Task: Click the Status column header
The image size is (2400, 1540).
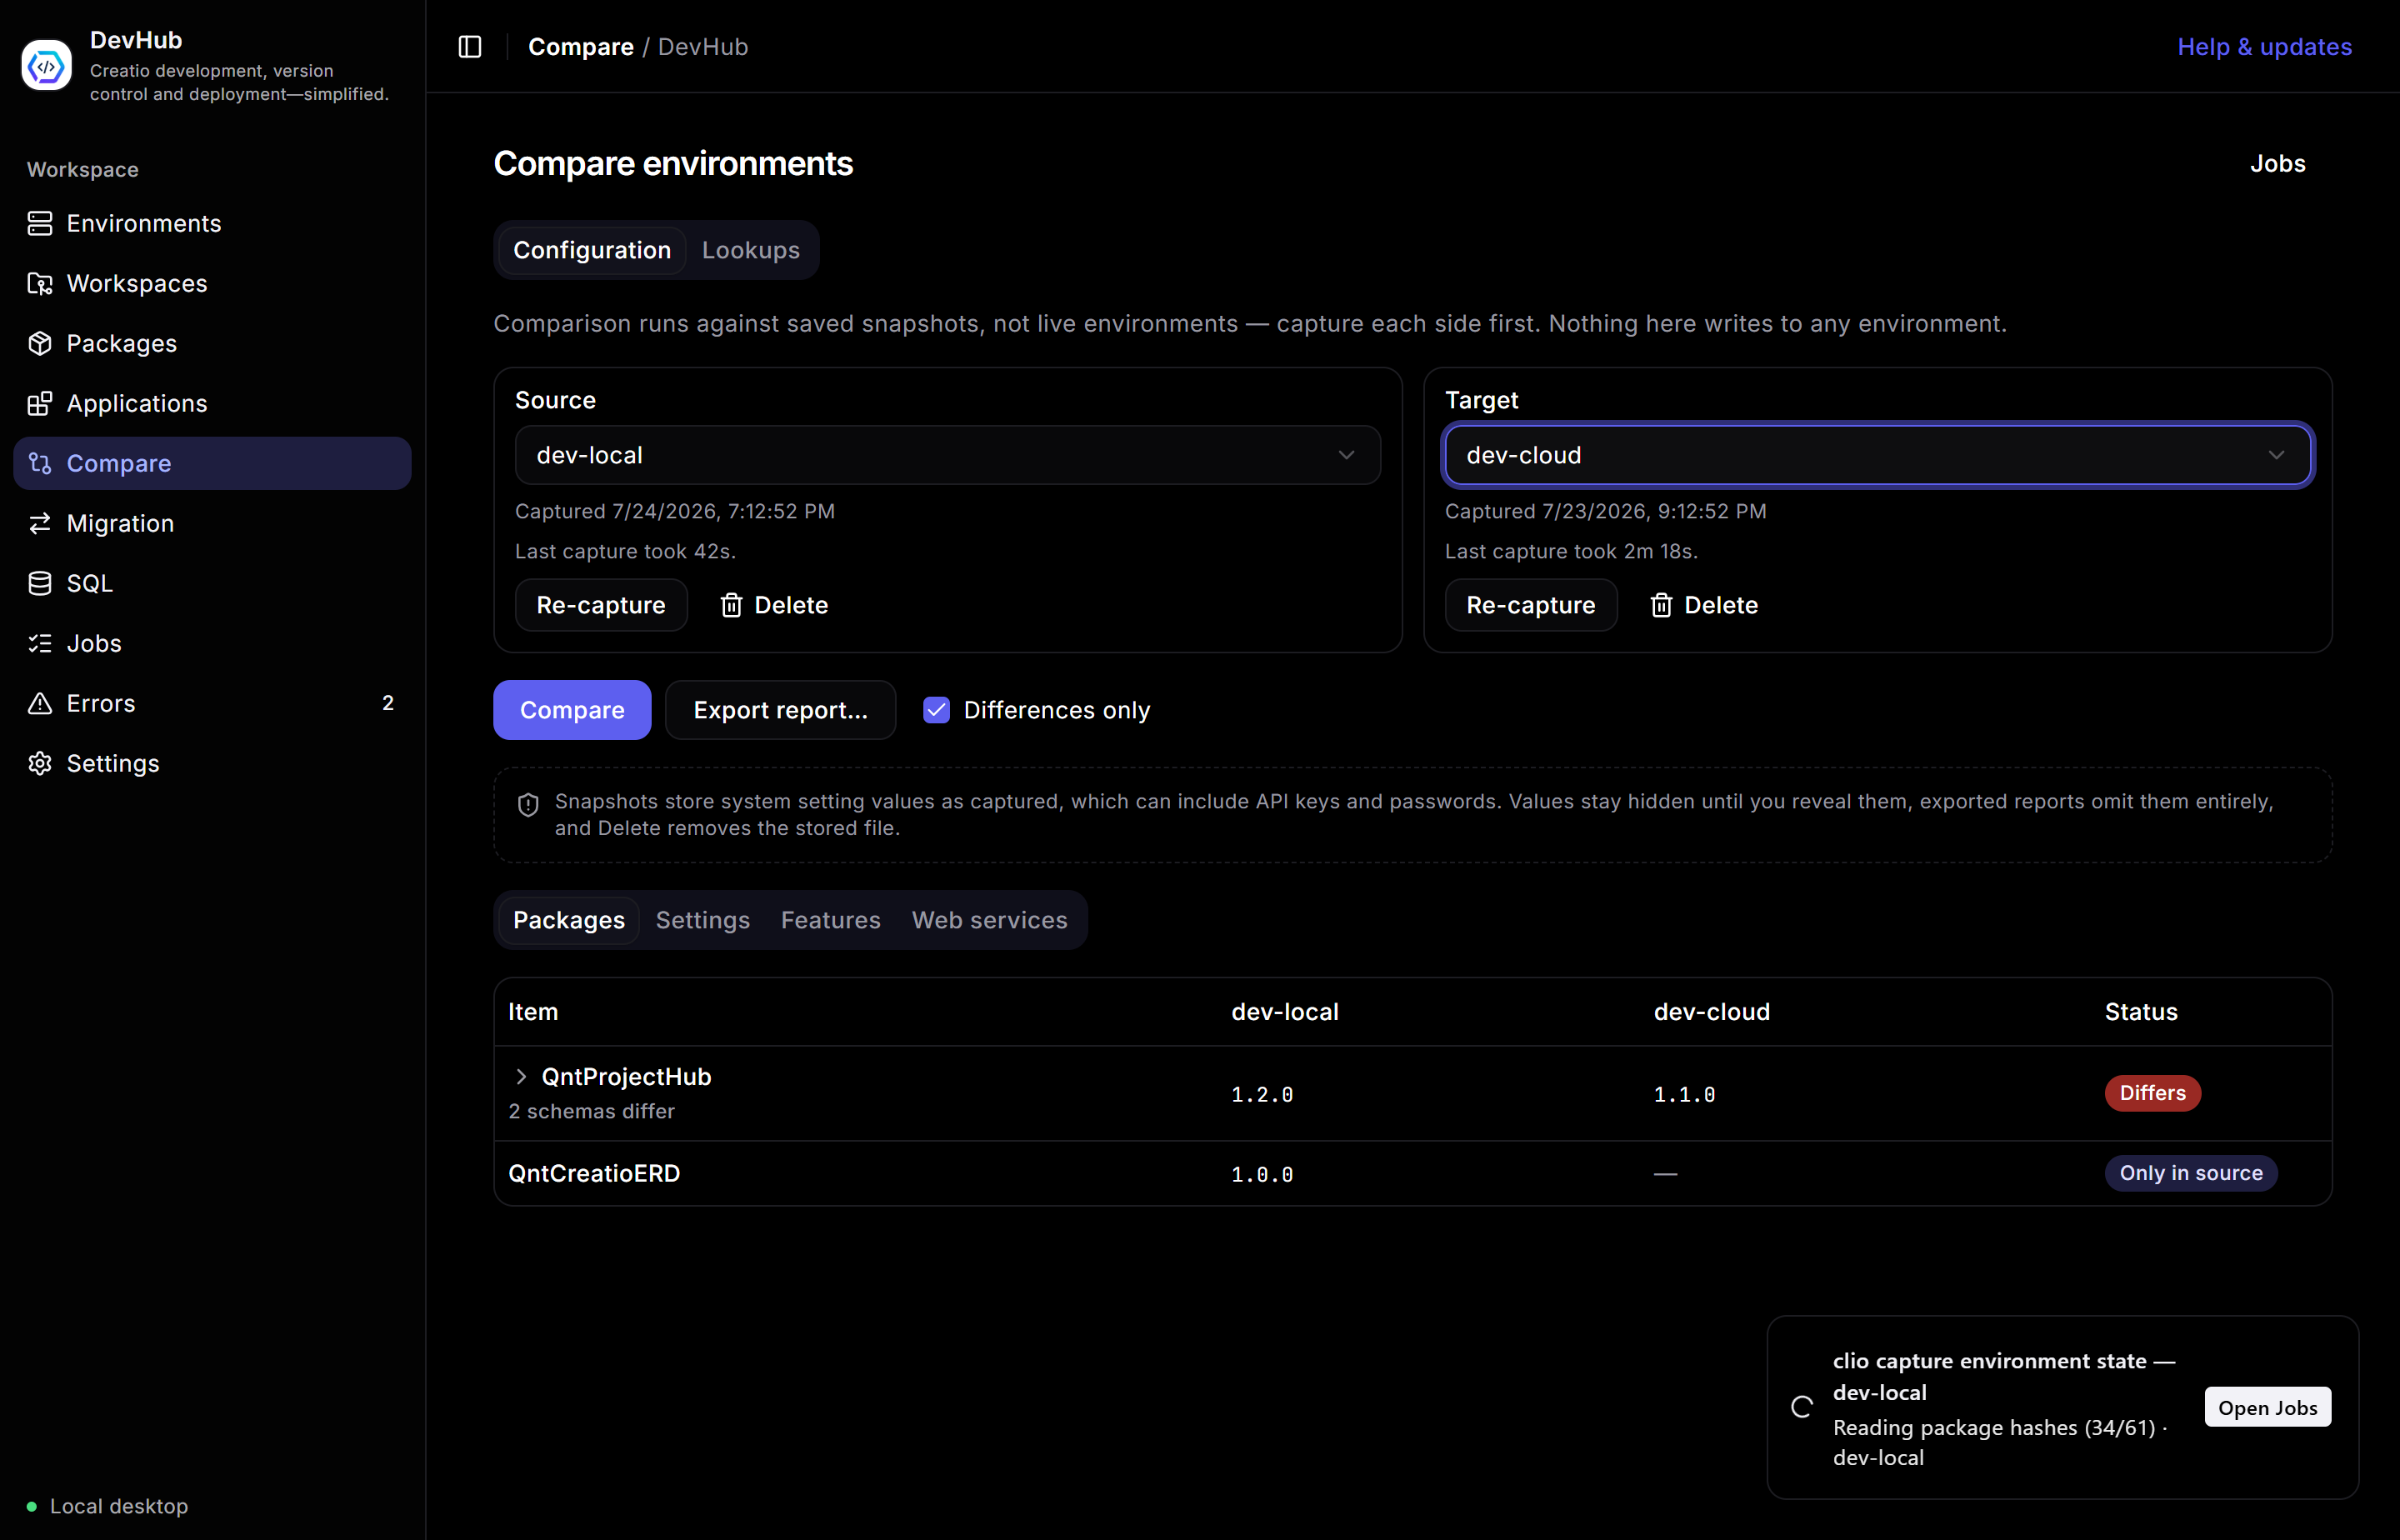Action: click(x=2141, y=1012)
